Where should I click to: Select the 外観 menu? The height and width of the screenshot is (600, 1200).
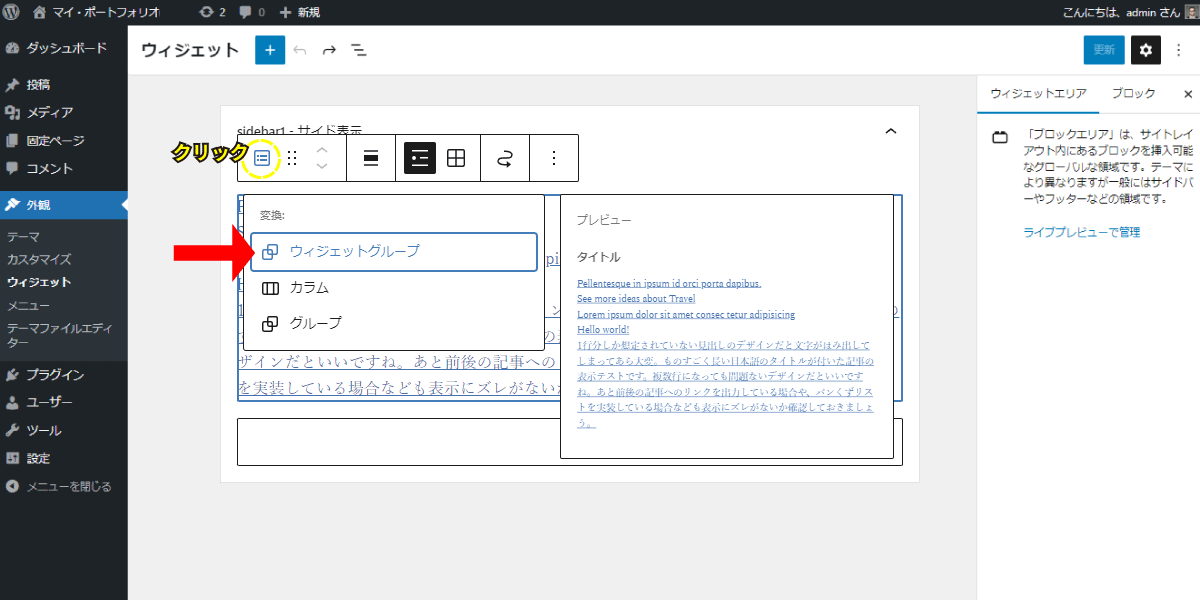64,205
